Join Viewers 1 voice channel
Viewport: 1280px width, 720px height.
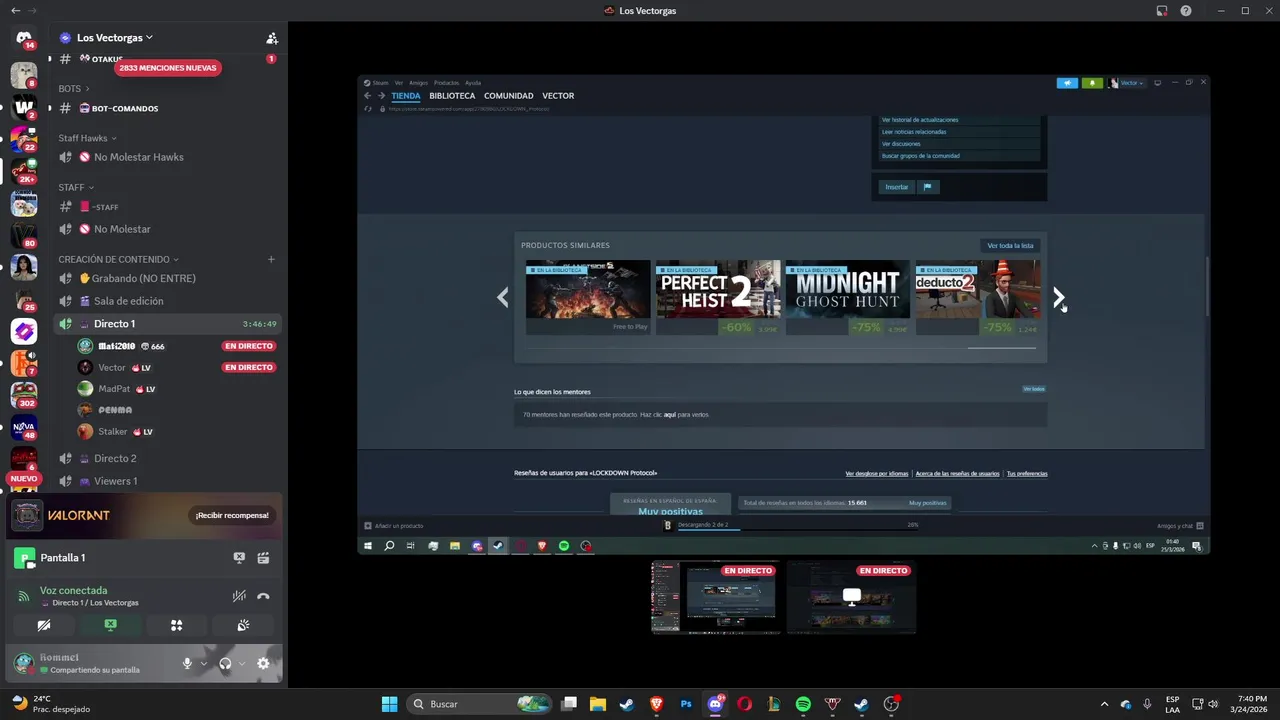click(x=168, y=481)
